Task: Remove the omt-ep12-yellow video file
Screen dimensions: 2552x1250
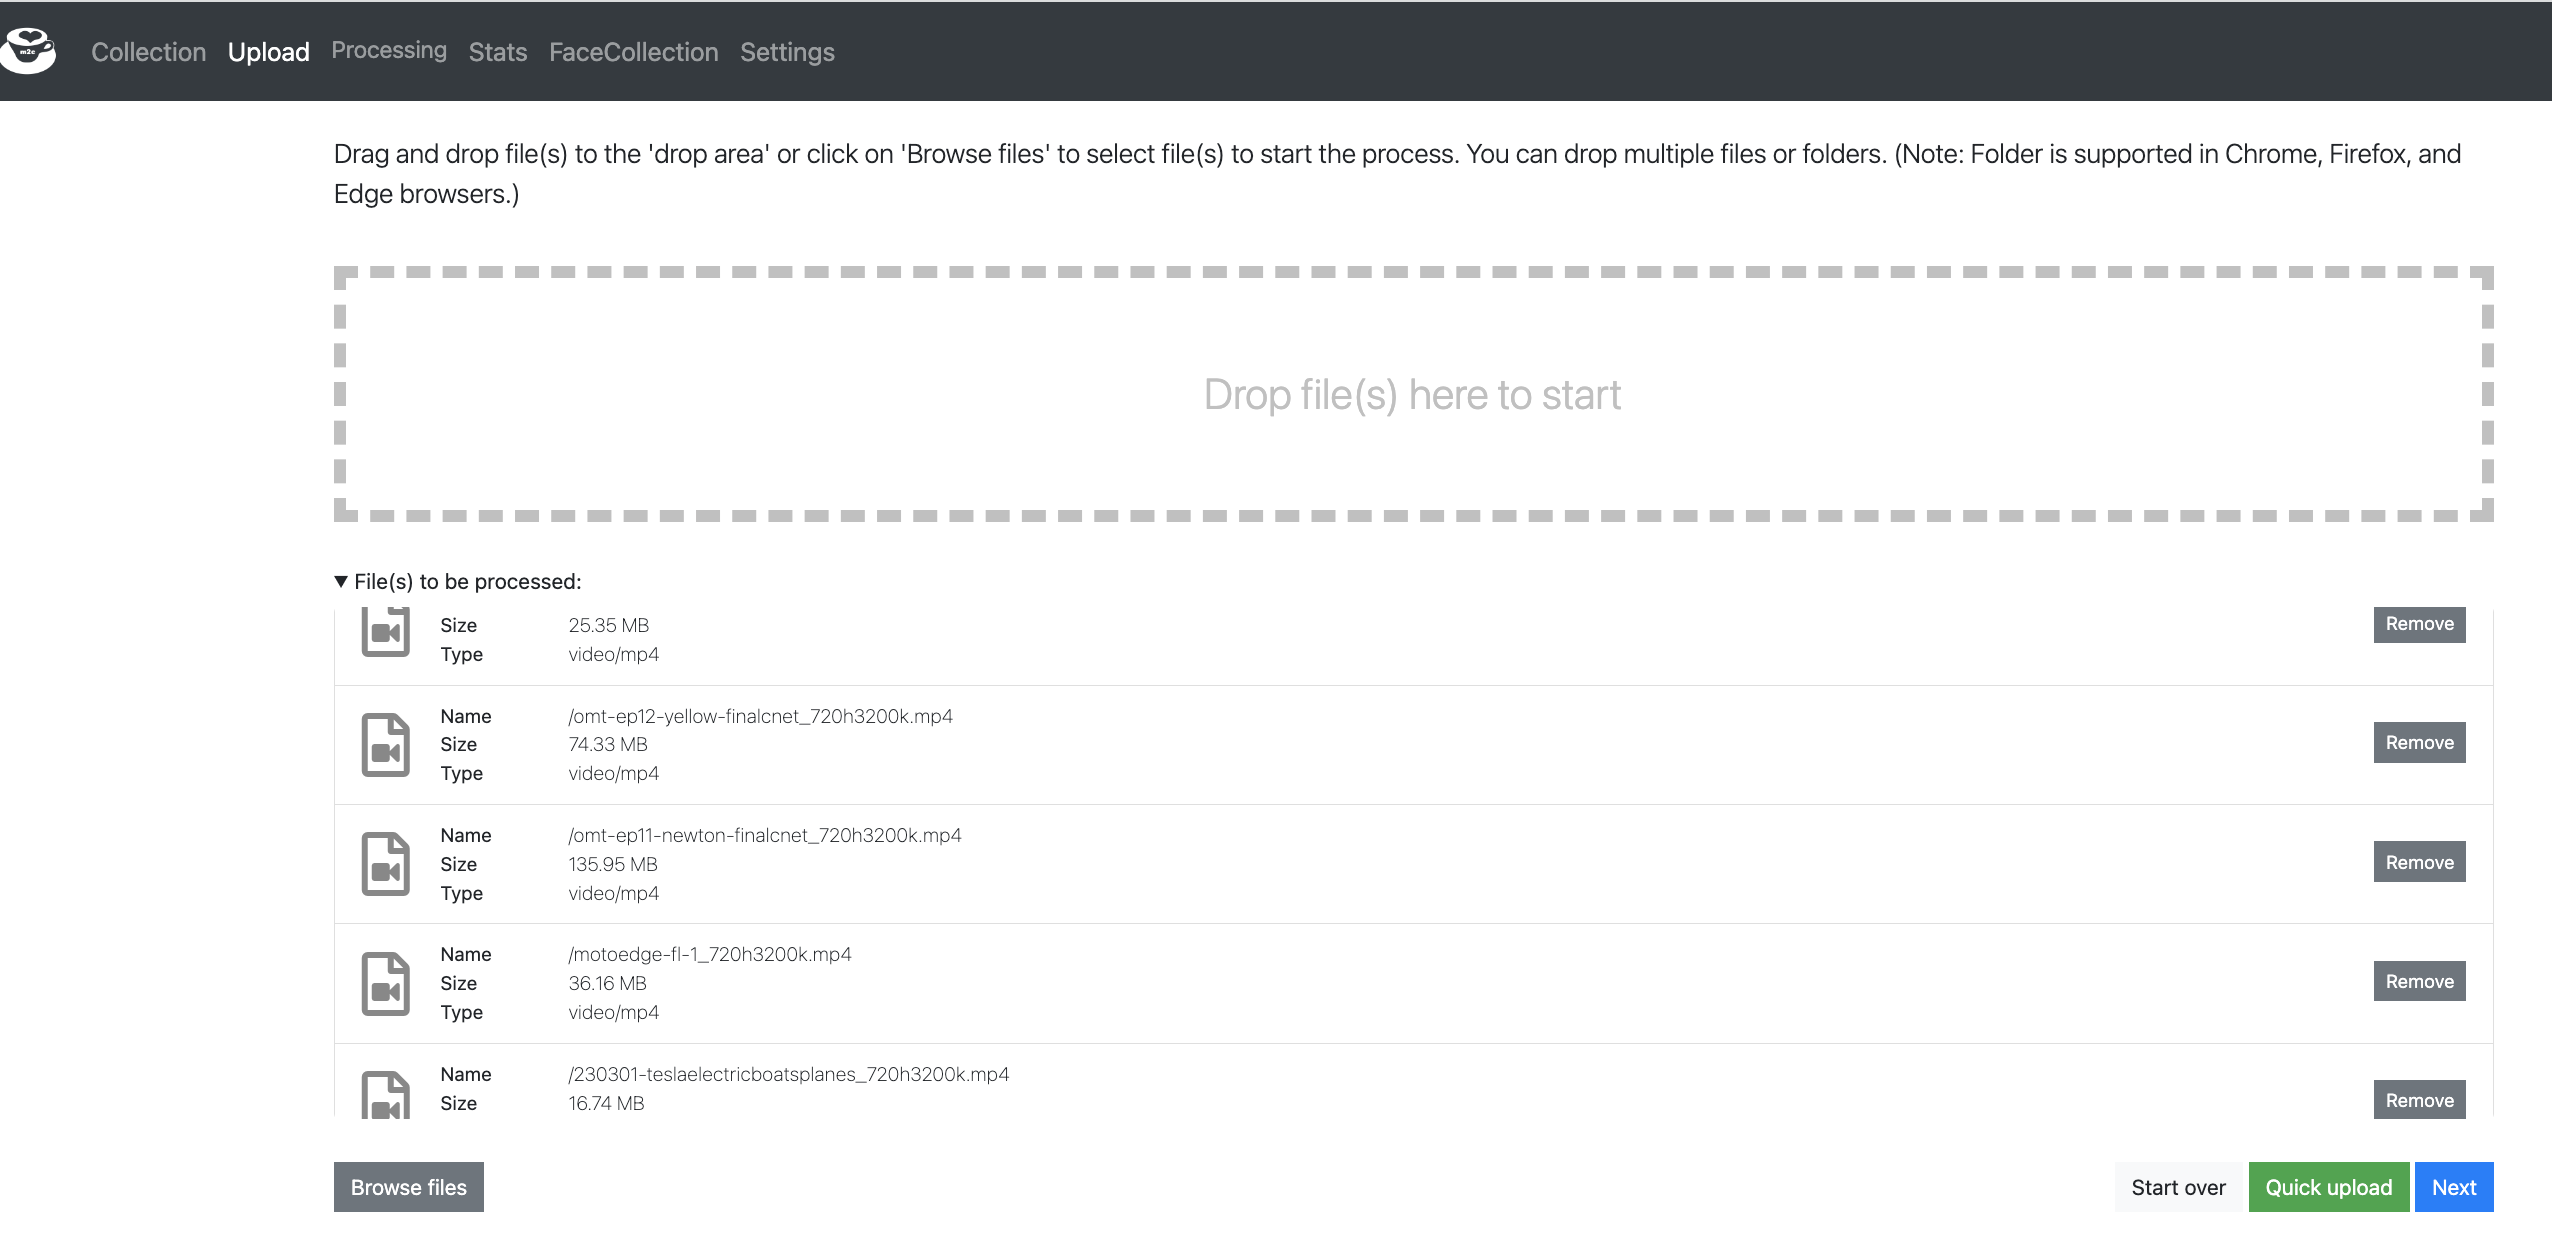Action: coord(2419,743)
